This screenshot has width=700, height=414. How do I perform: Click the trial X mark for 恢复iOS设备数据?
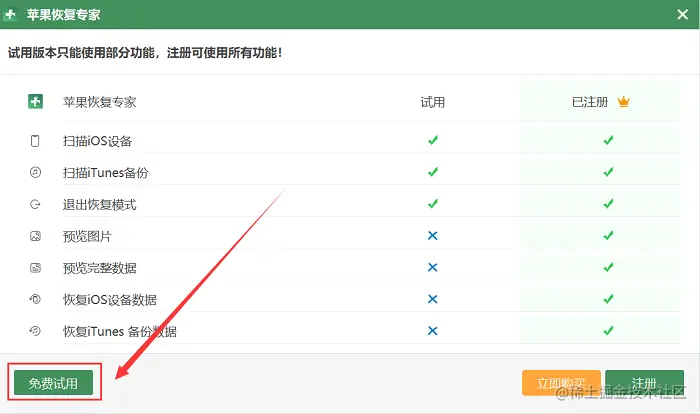click(x=433, y=299)
